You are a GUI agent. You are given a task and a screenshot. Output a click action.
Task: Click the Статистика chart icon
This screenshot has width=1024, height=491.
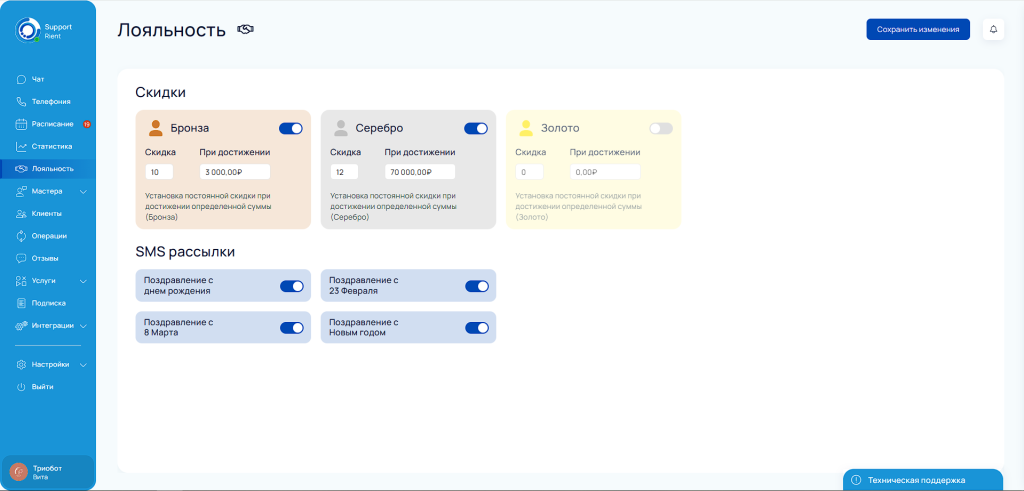(21, 146)
